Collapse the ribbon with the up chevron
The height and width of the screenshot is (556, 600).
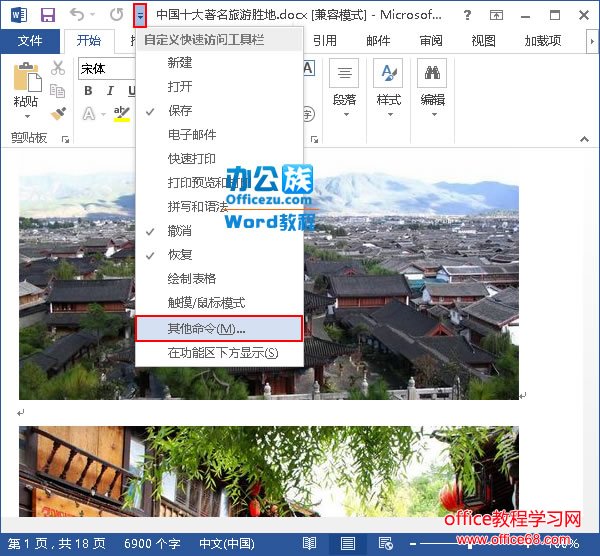tap(584, 139)
